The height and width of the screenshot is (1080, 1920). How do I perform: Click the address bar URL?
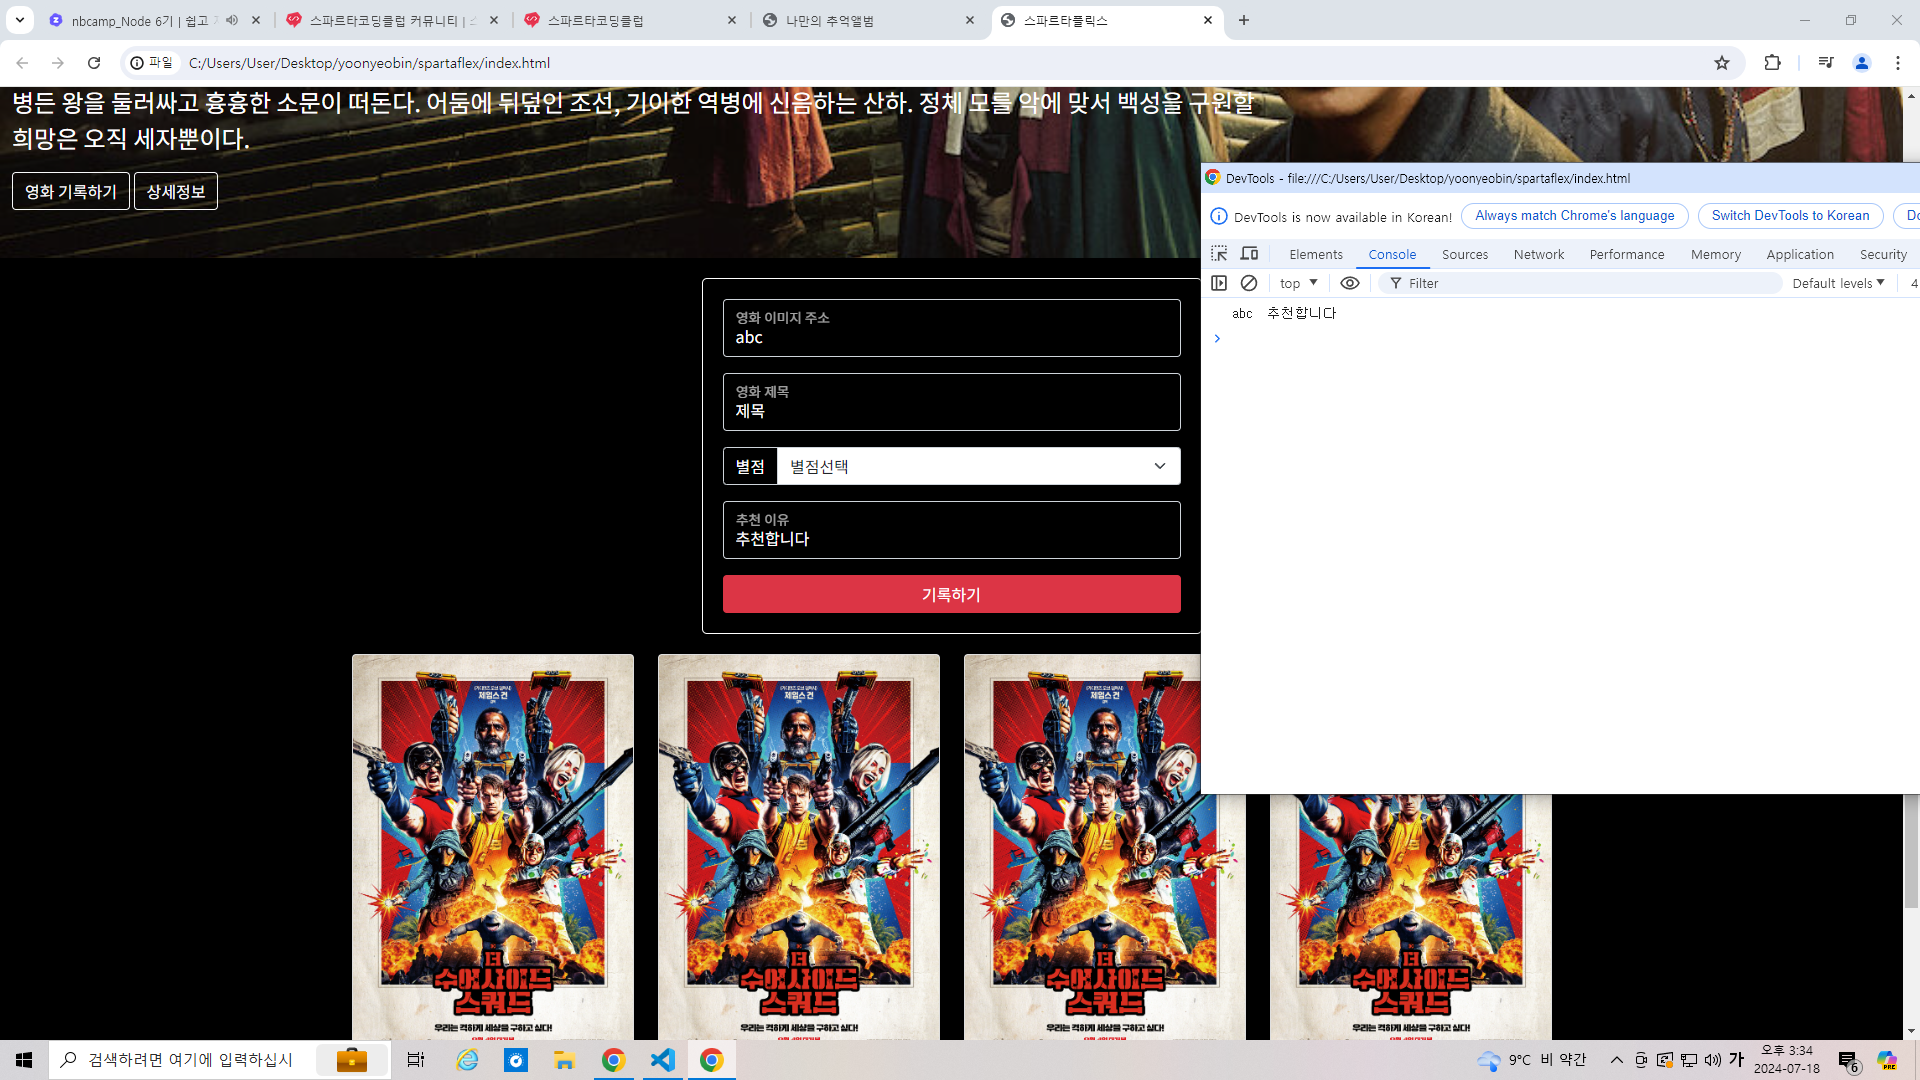click(x=369, y=63)
